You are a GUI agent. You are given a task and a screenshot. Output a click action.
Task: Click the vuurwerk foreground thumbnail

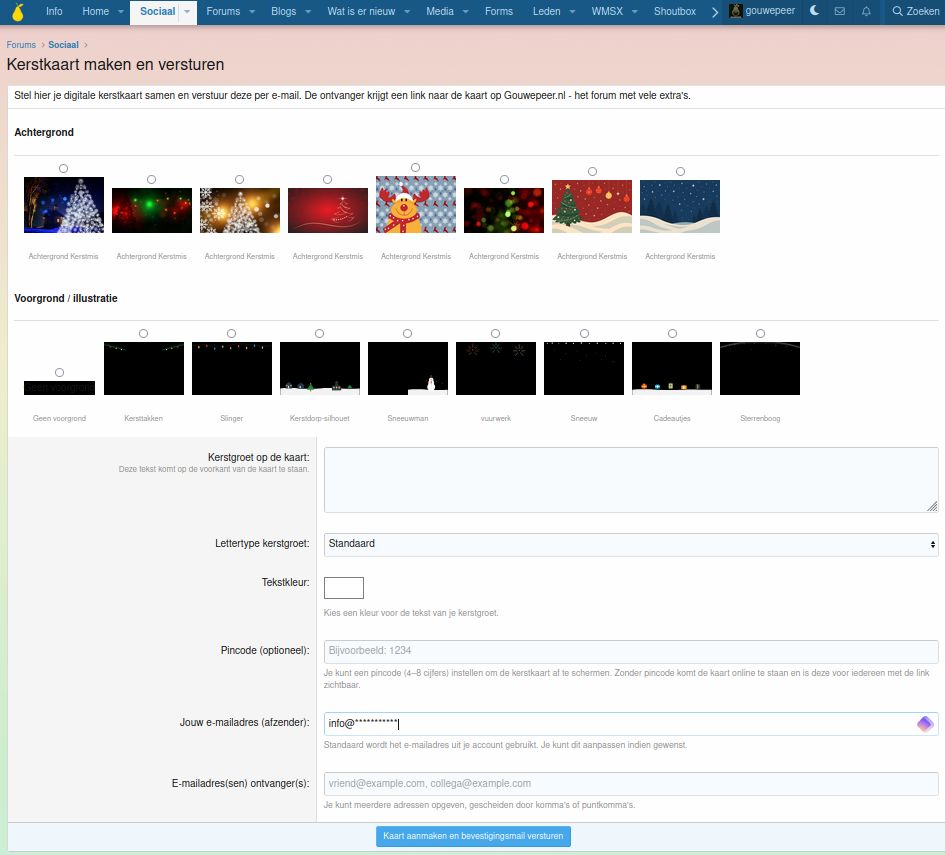496,368
